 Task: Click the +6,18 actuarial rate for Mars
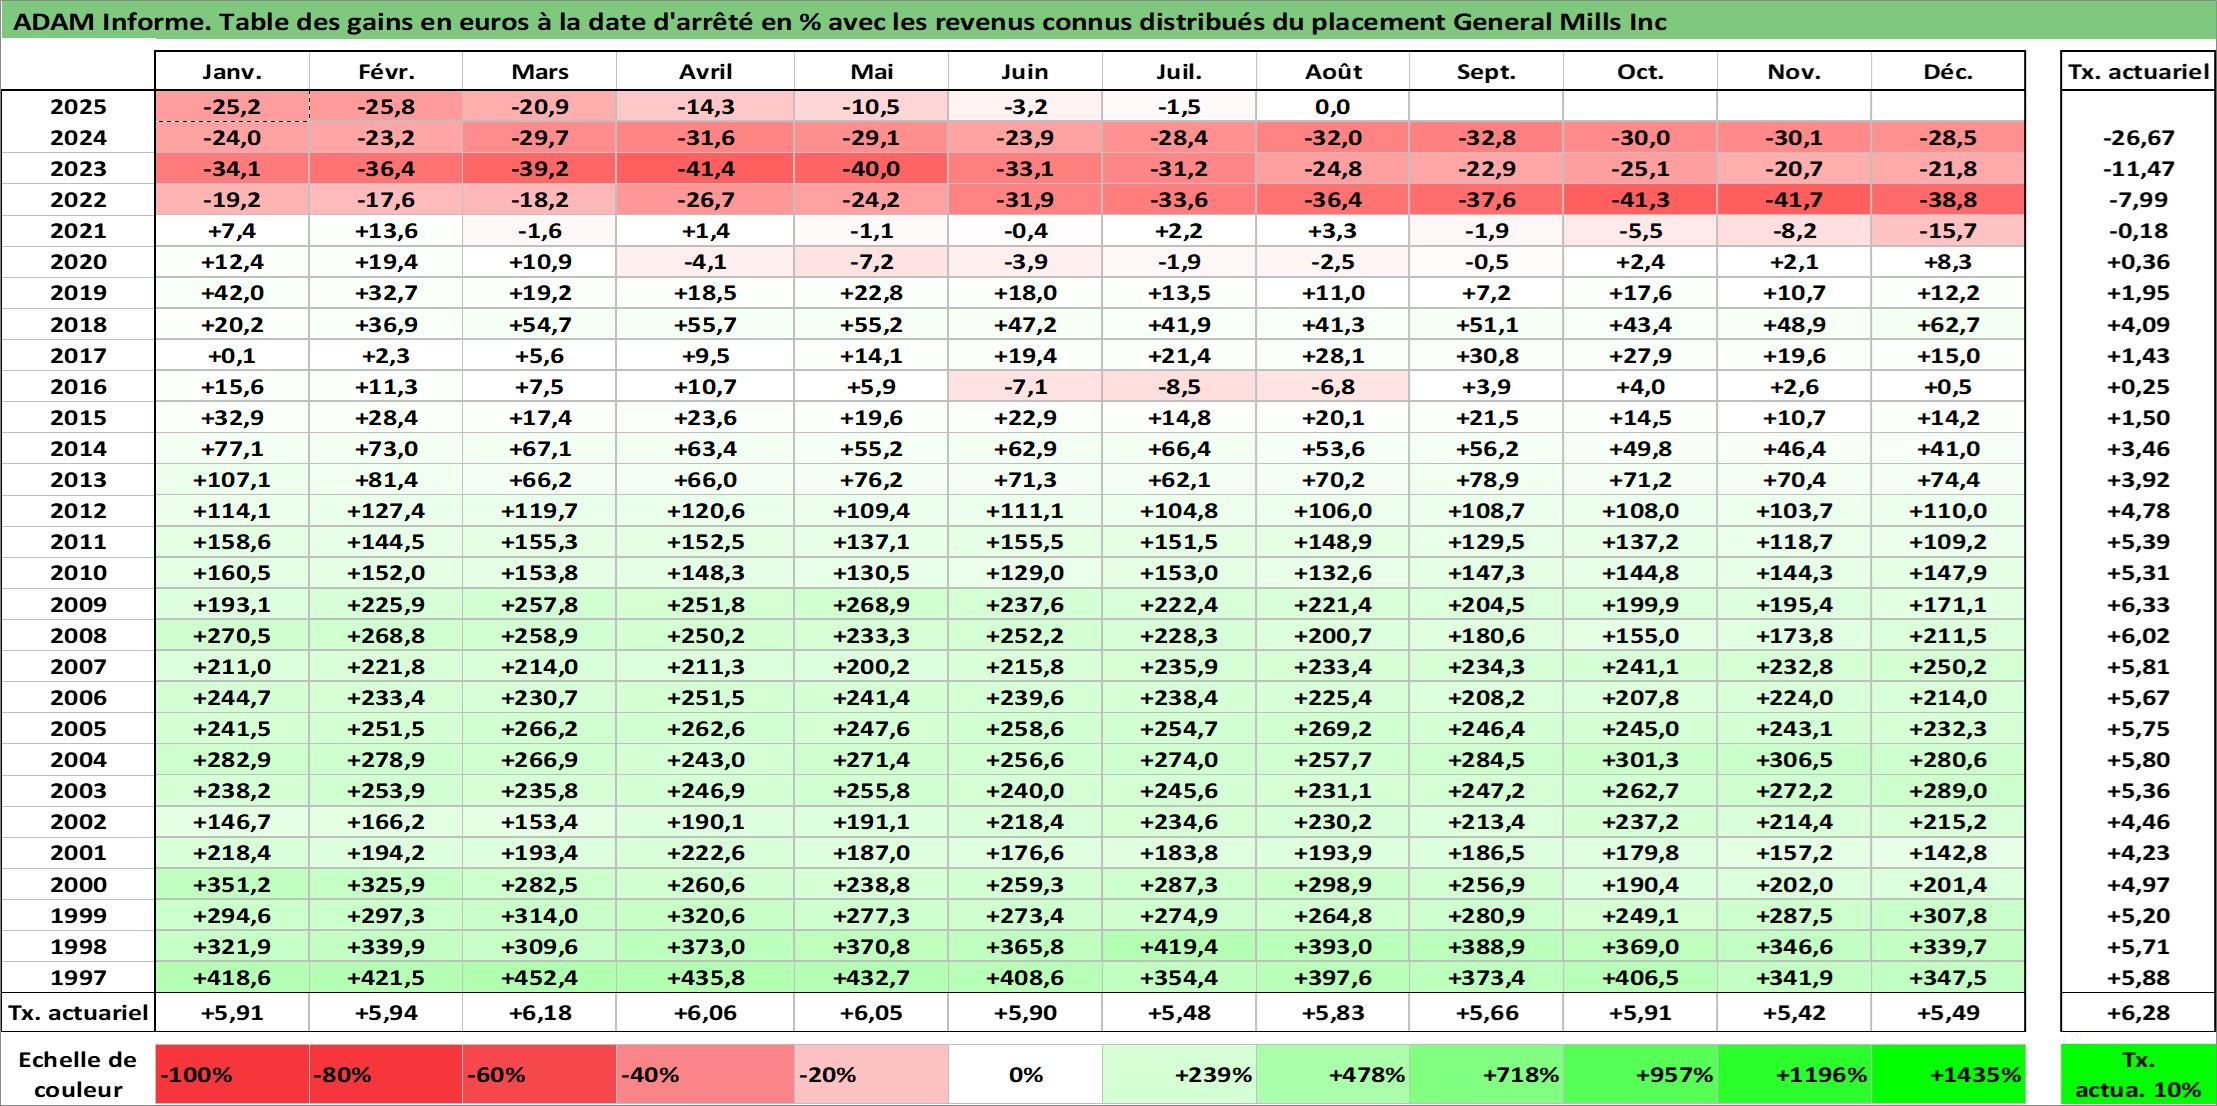(540, 1013)
